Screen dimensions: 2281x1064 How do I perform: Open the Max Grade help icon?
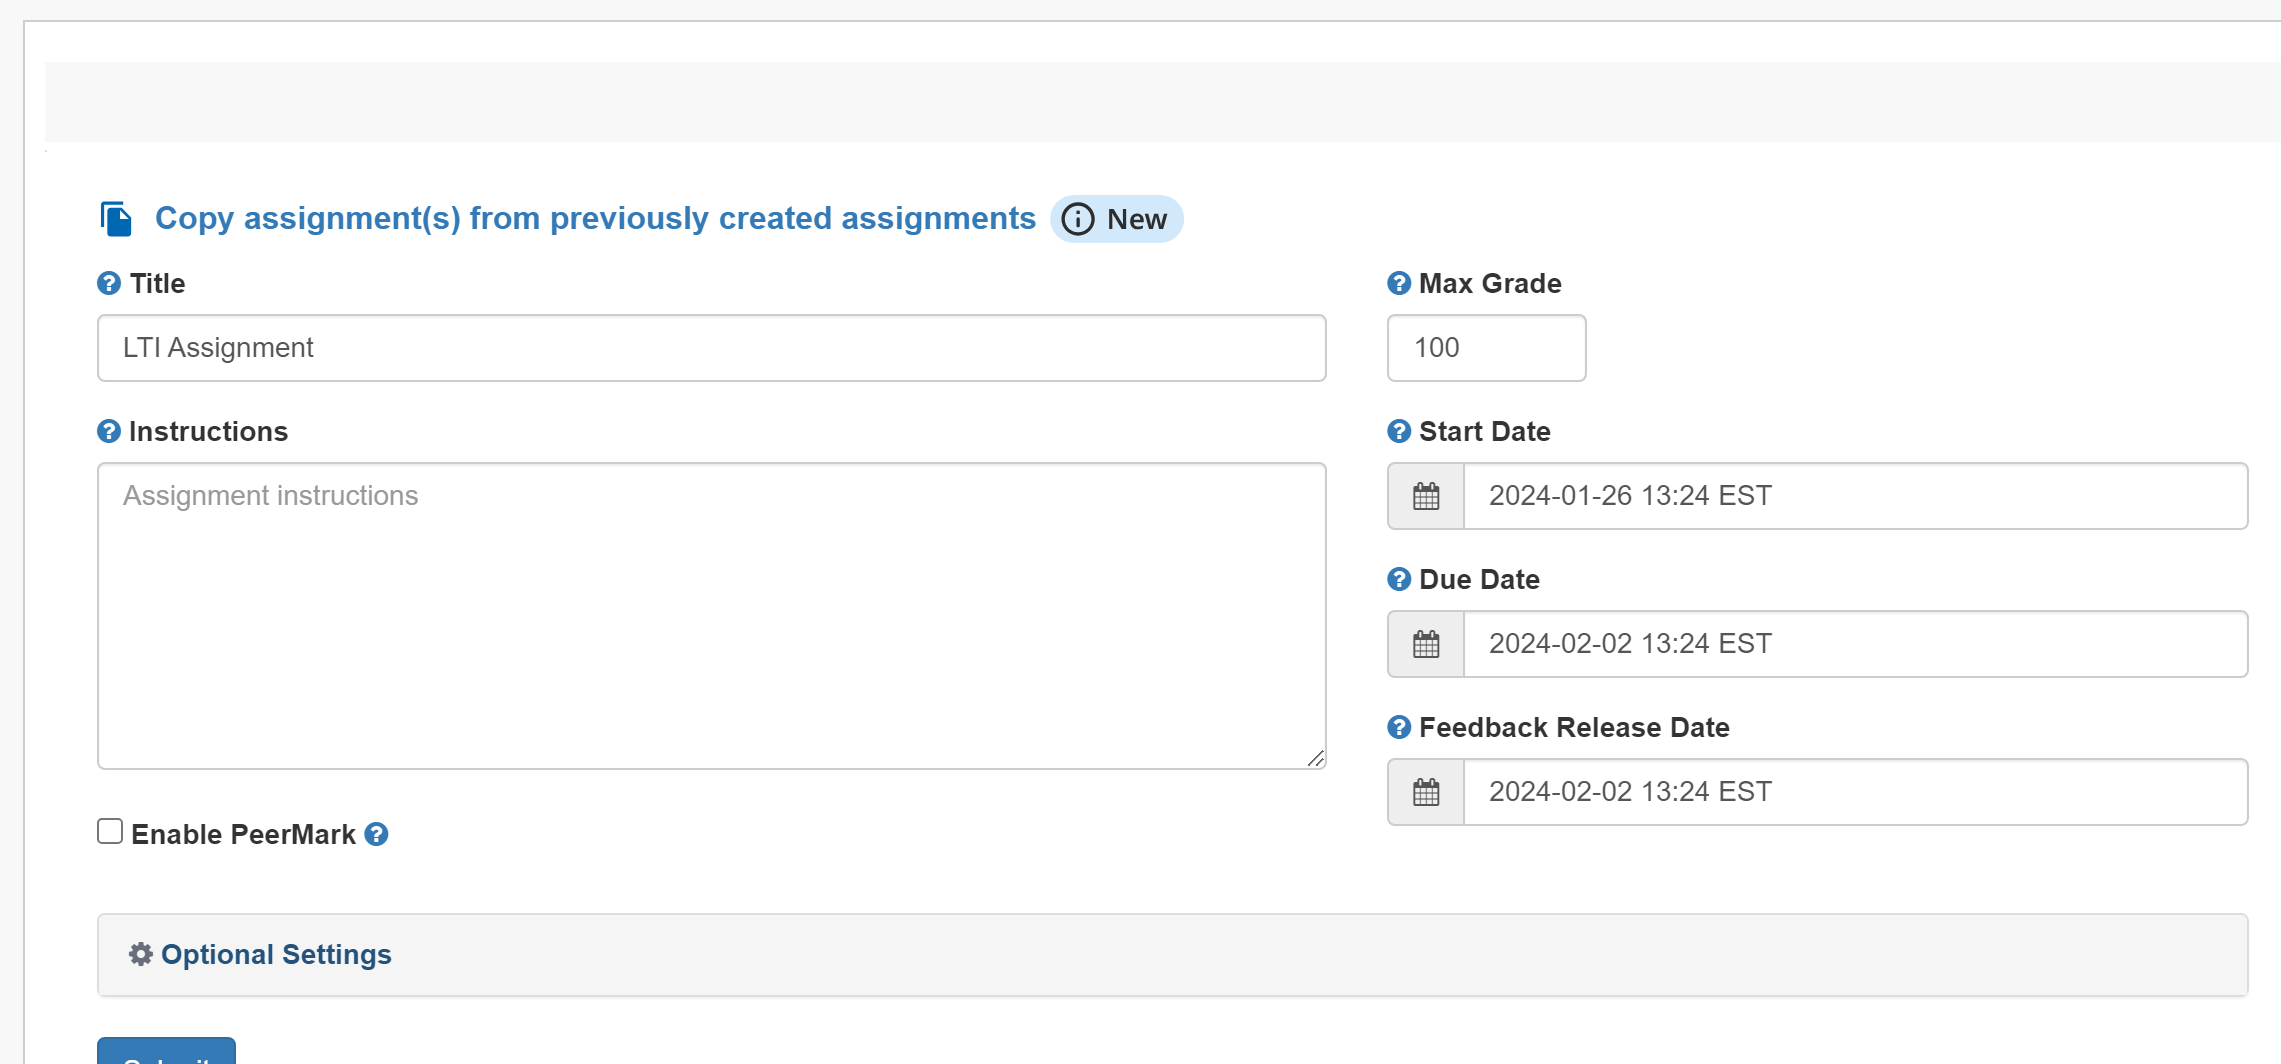click(1399, 283)
